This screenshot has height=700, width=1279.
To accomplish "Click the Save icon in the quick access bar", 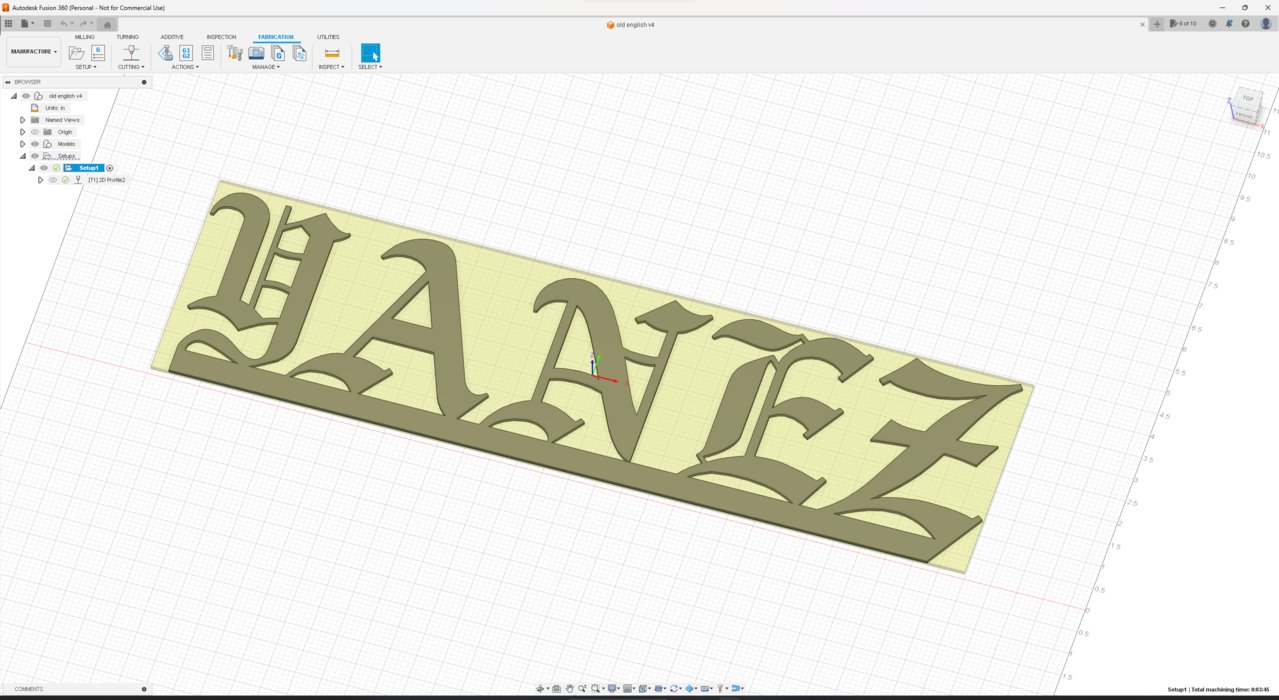I will point(46,23).
